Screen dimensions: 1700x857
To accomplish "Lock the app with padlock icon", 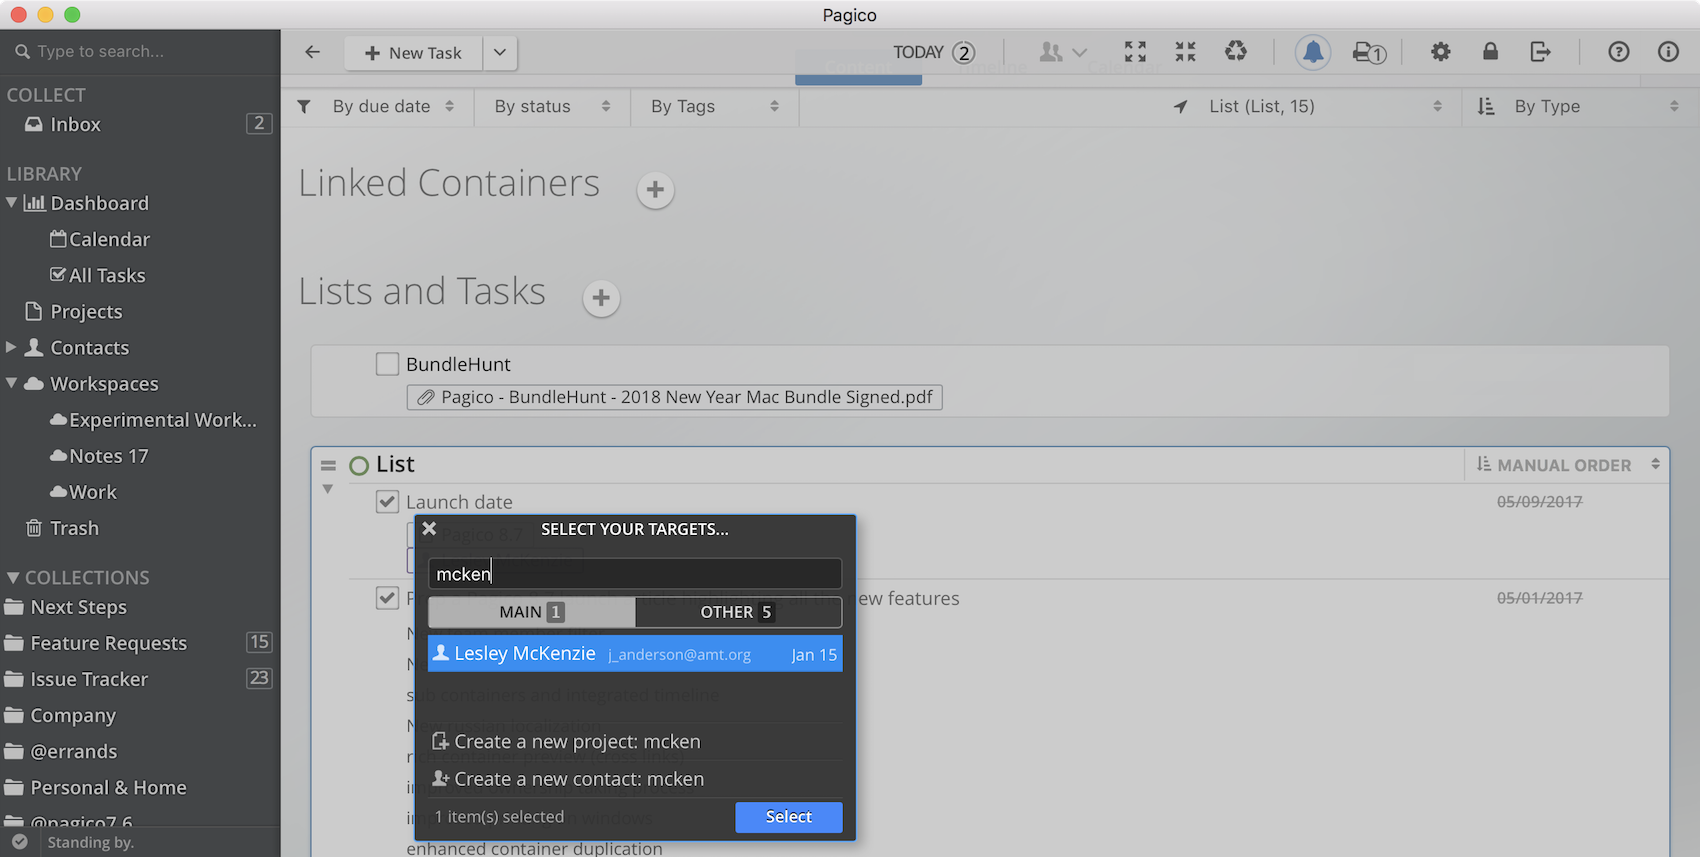I will pos(1490,51).
